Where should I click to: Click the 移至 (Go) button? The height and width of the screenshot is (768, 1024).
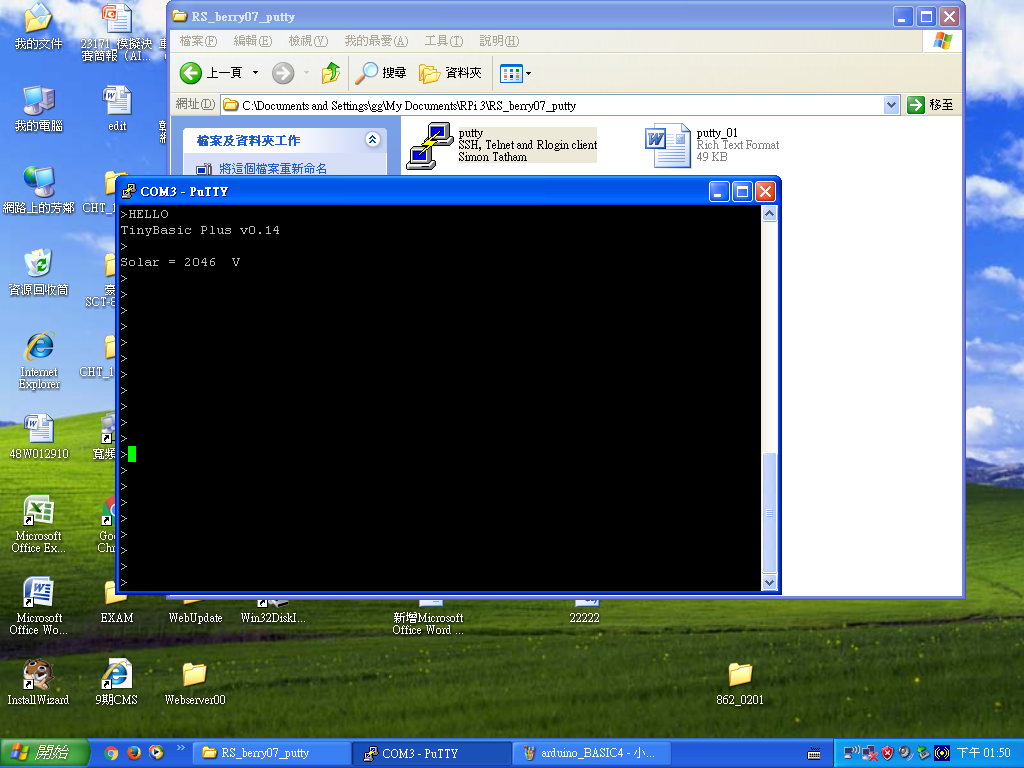pos(932,105)
